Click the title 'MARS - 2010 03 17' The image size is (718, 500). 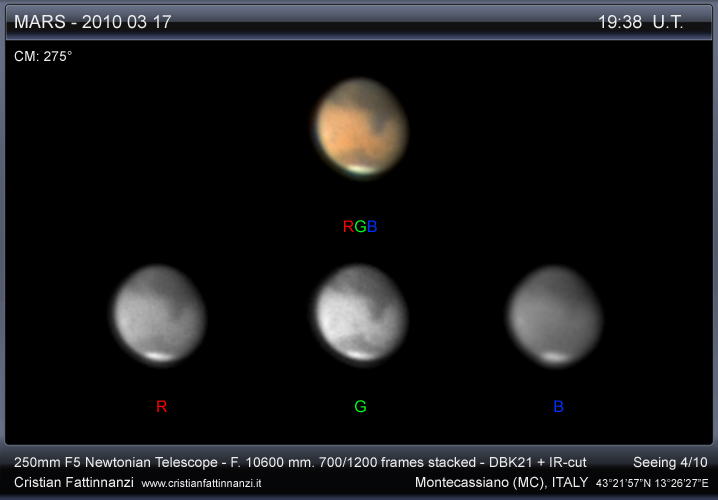92,22
